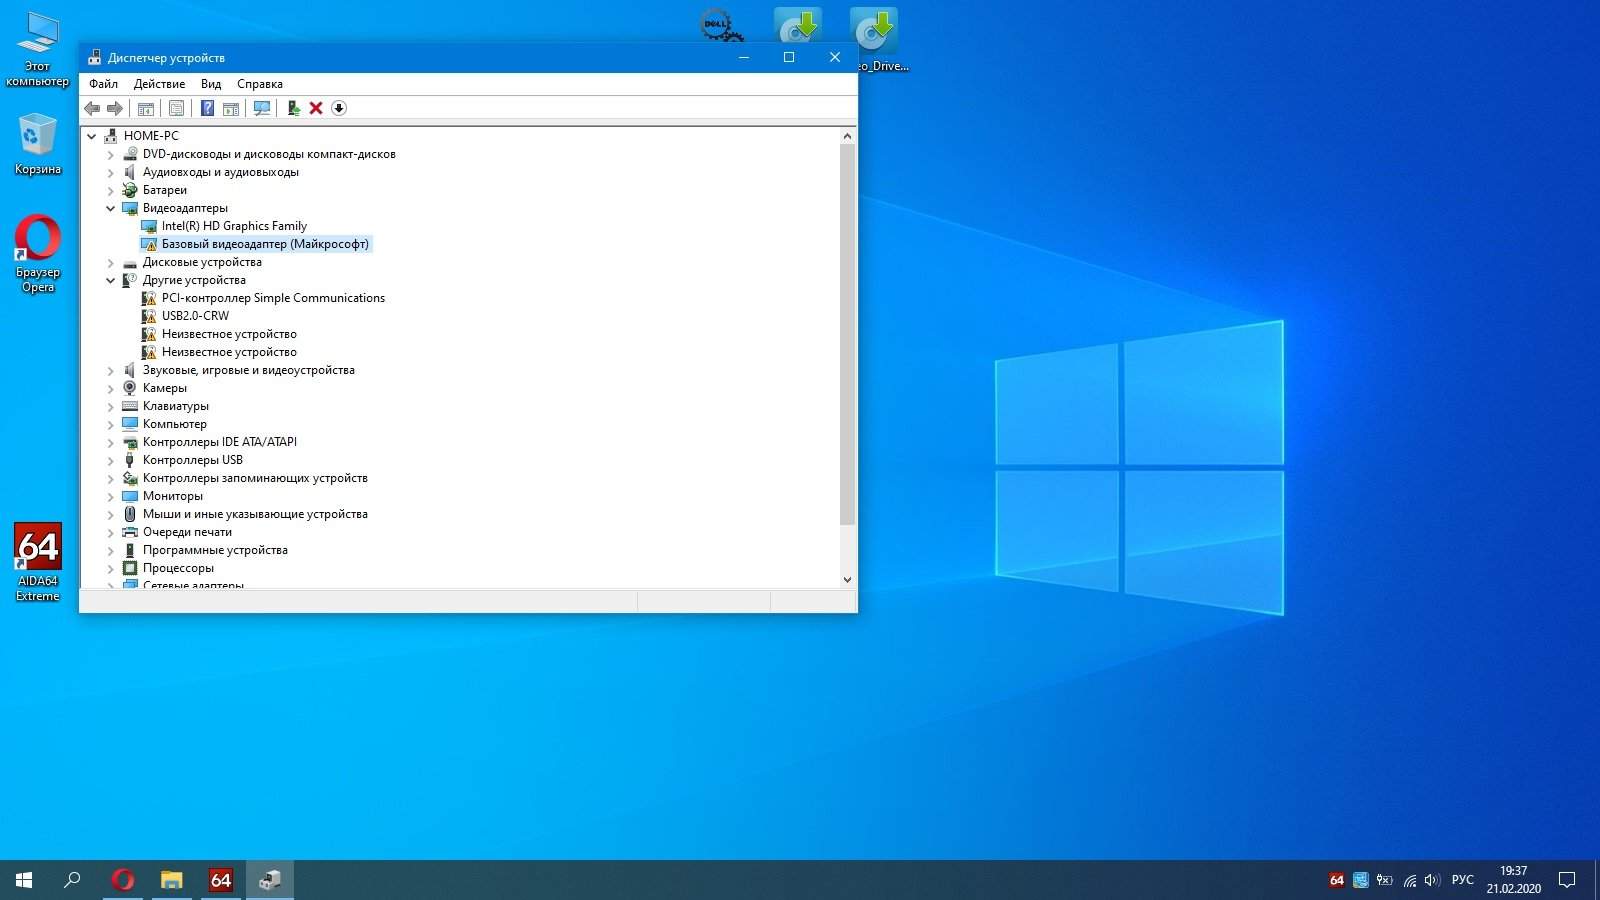Image resolution: width=1600 pixels, height=900 pixels.
Task: Select the USB2.0-CRW device
Action: [x=195, y=316]
